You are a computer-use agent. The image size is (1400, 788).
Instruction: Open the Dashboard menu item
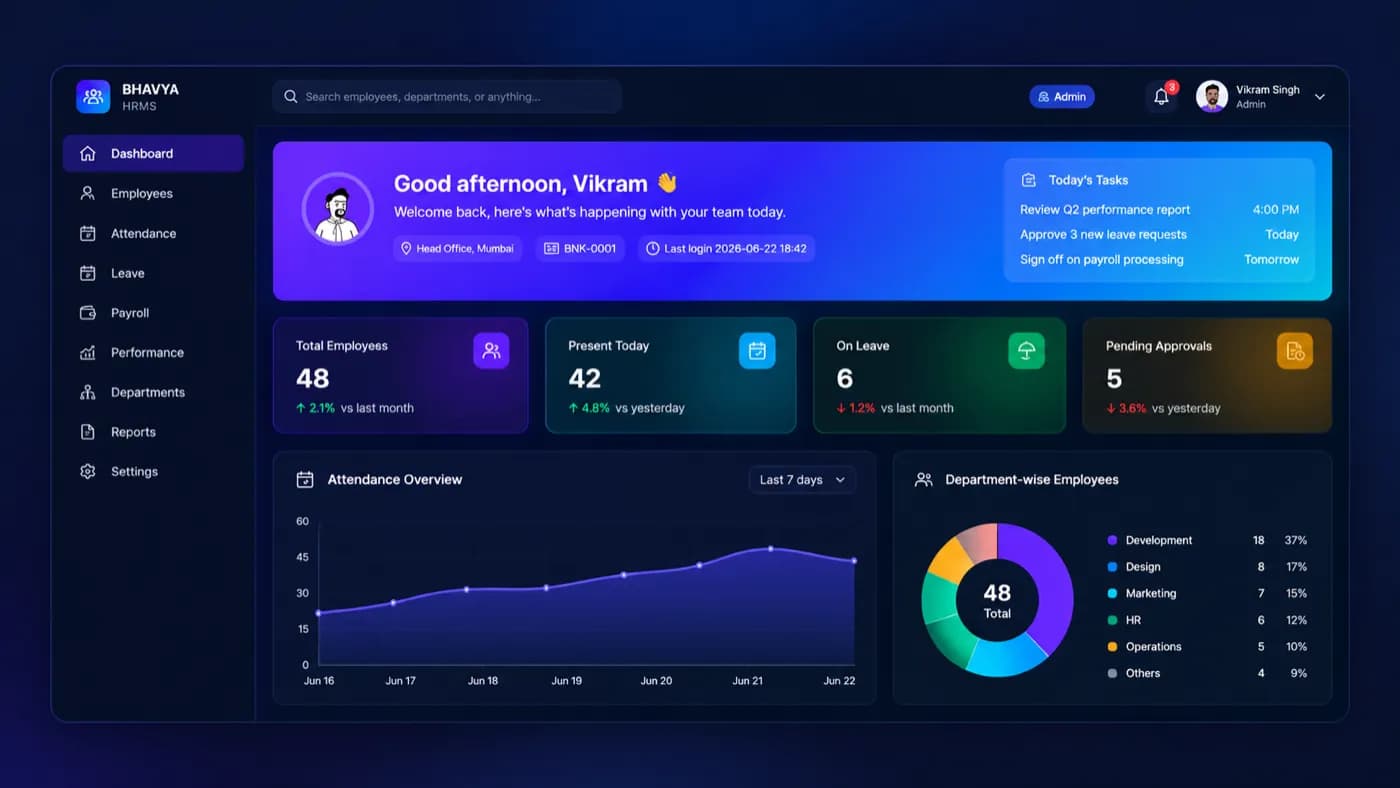(153, 154)
